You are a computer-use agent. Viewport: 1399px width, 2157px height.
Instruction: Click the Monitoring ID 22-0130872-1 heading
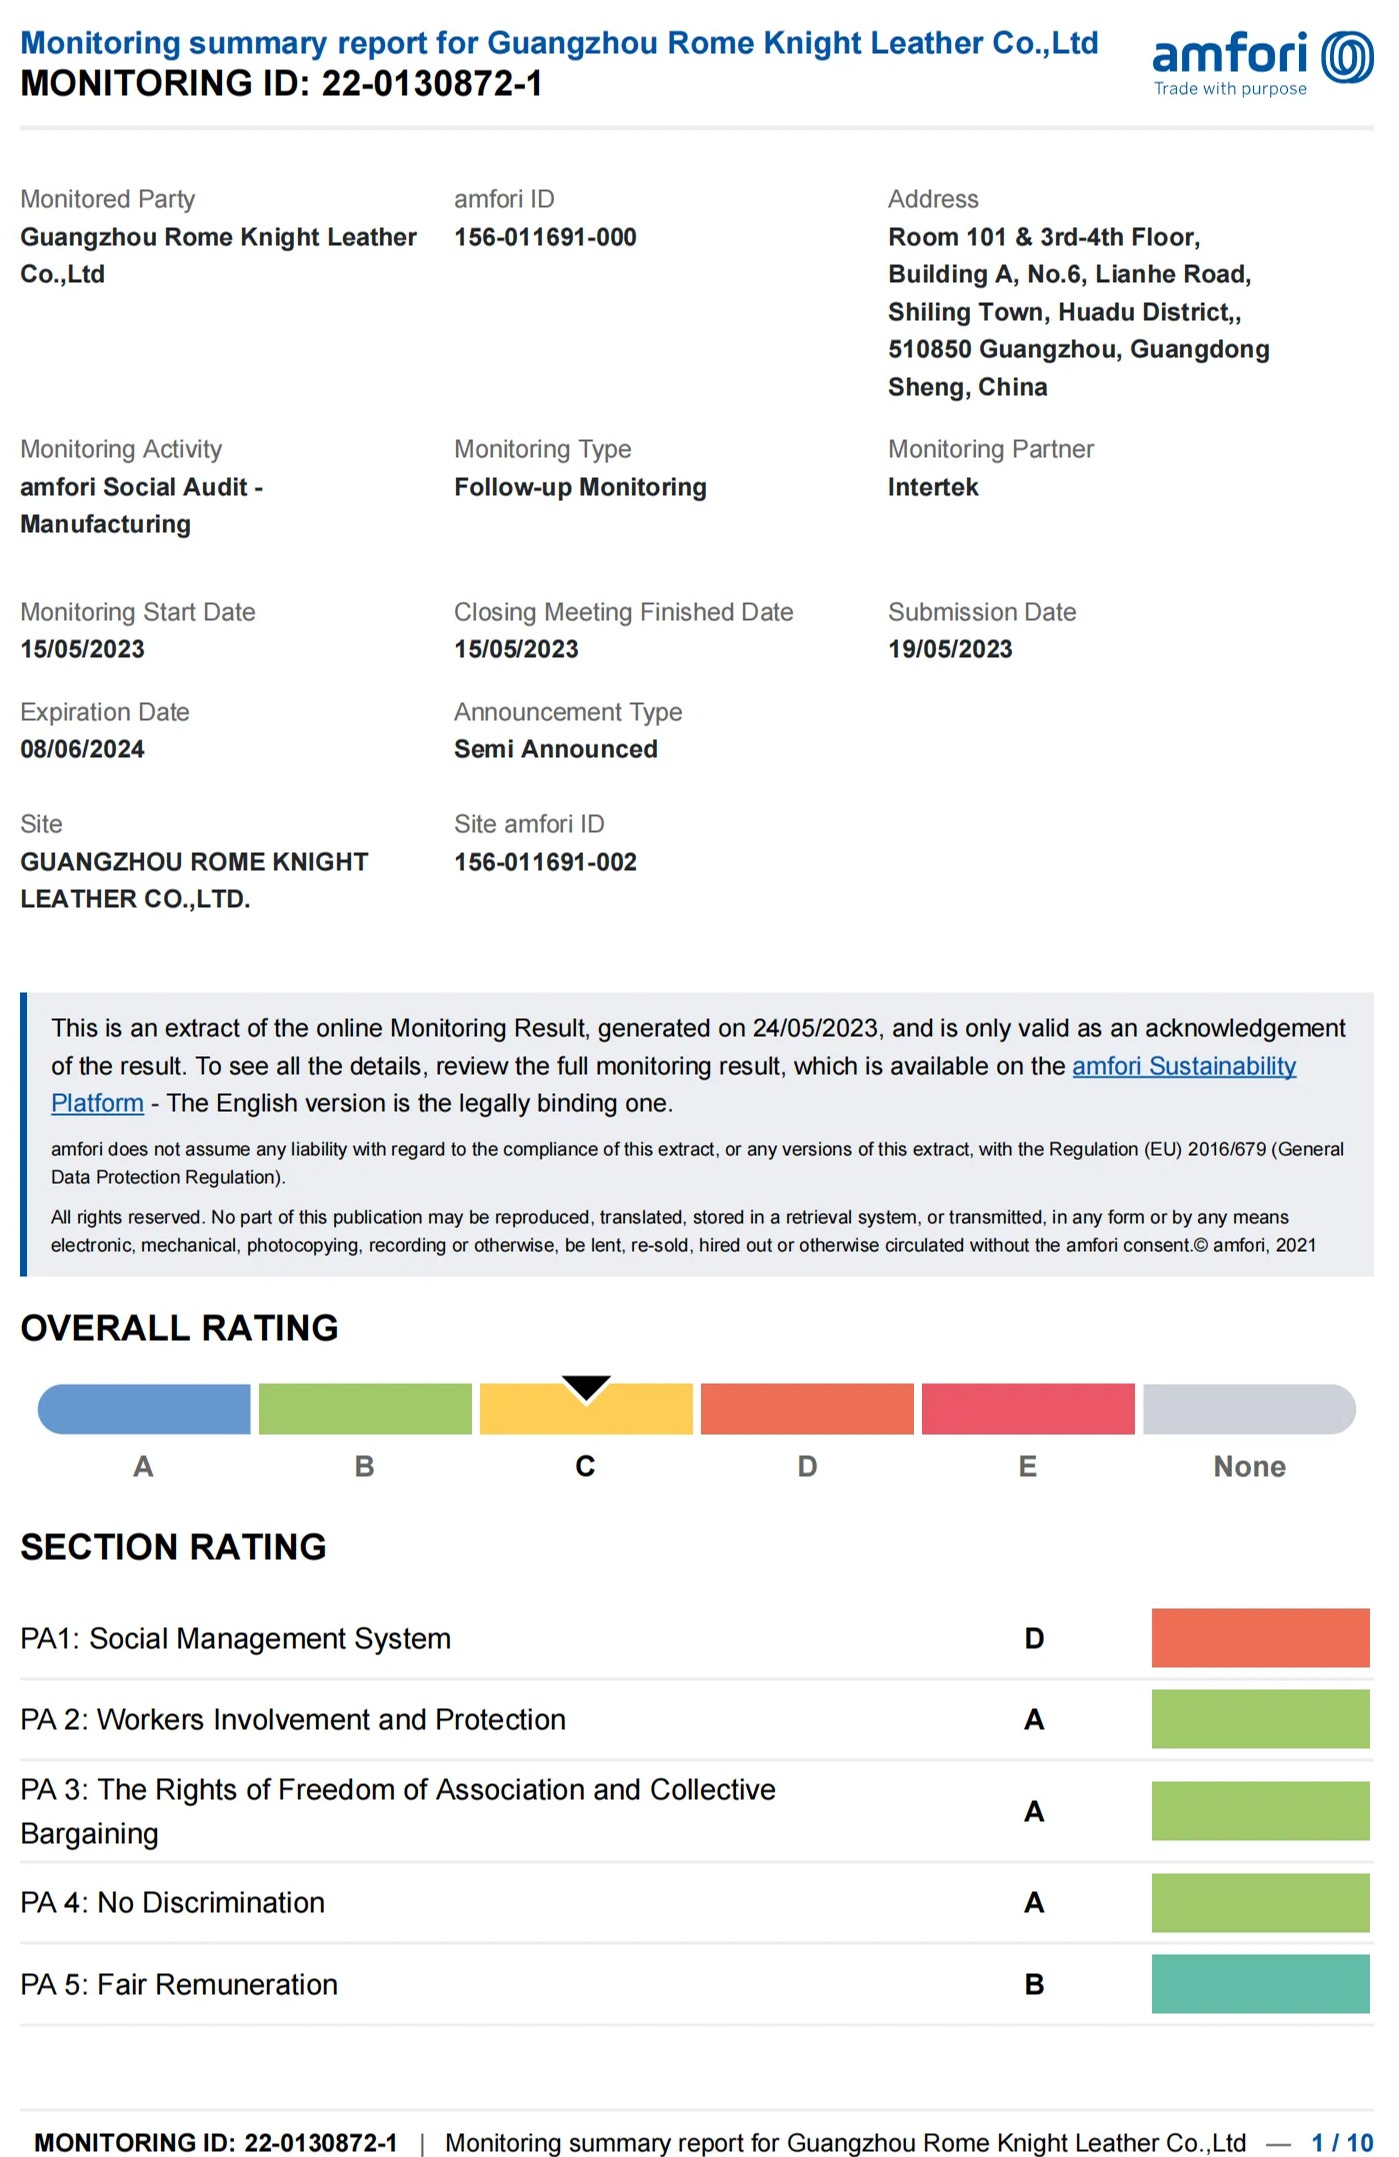281,83
